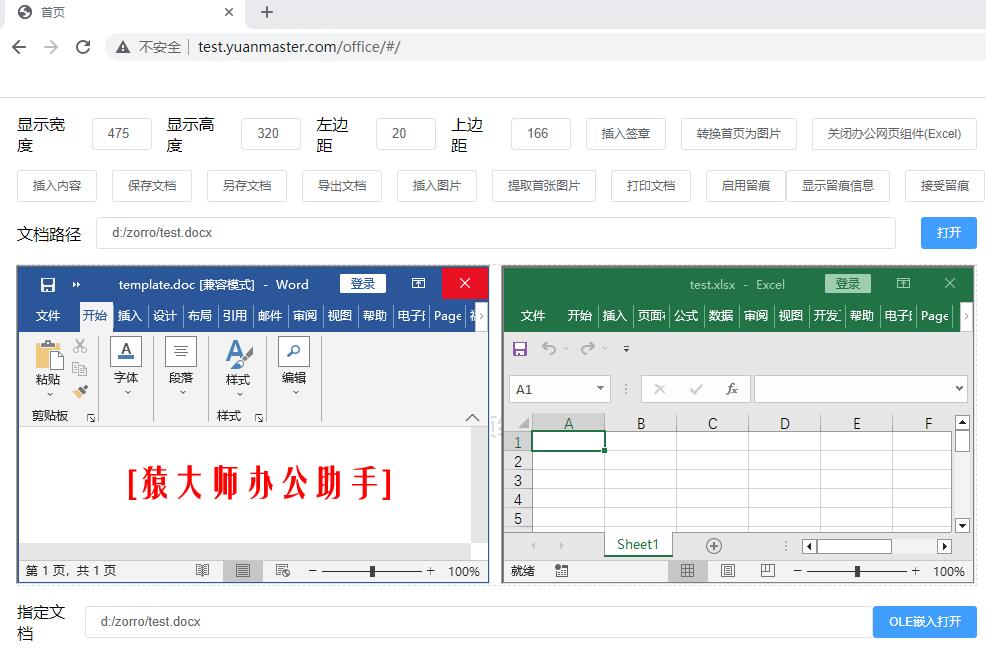This screenshot has height=654, width=986.
Task: Click Excel zoom in plus button
Action: pyautogui.click(x=916, y=571)
